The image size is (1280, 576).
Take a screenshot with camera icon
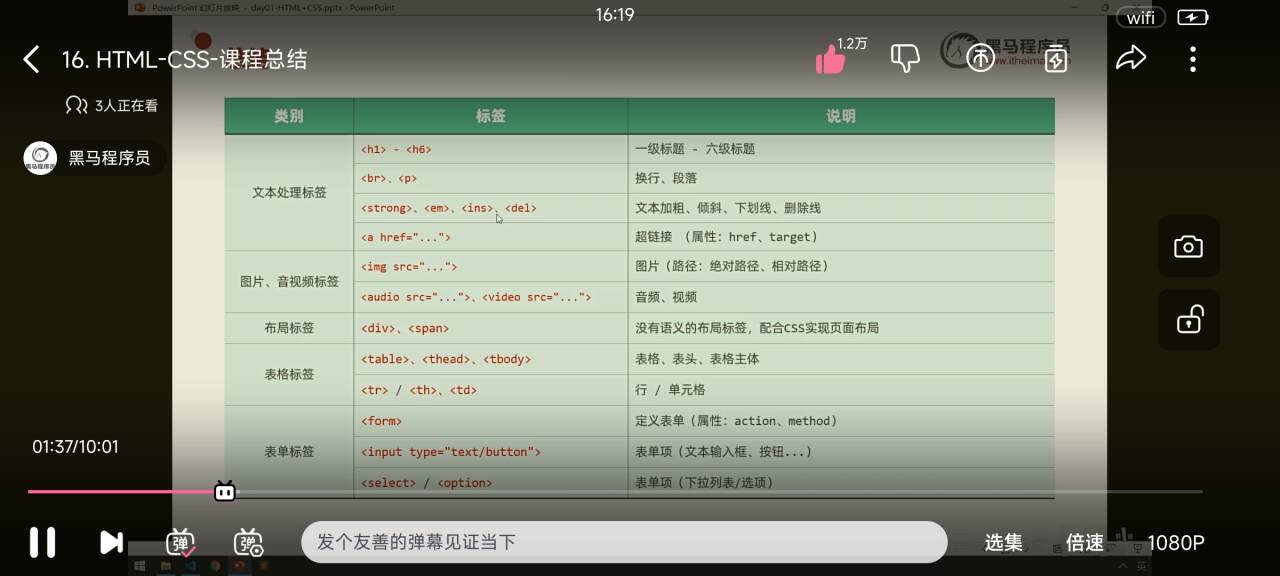(x=1188, y=246)
